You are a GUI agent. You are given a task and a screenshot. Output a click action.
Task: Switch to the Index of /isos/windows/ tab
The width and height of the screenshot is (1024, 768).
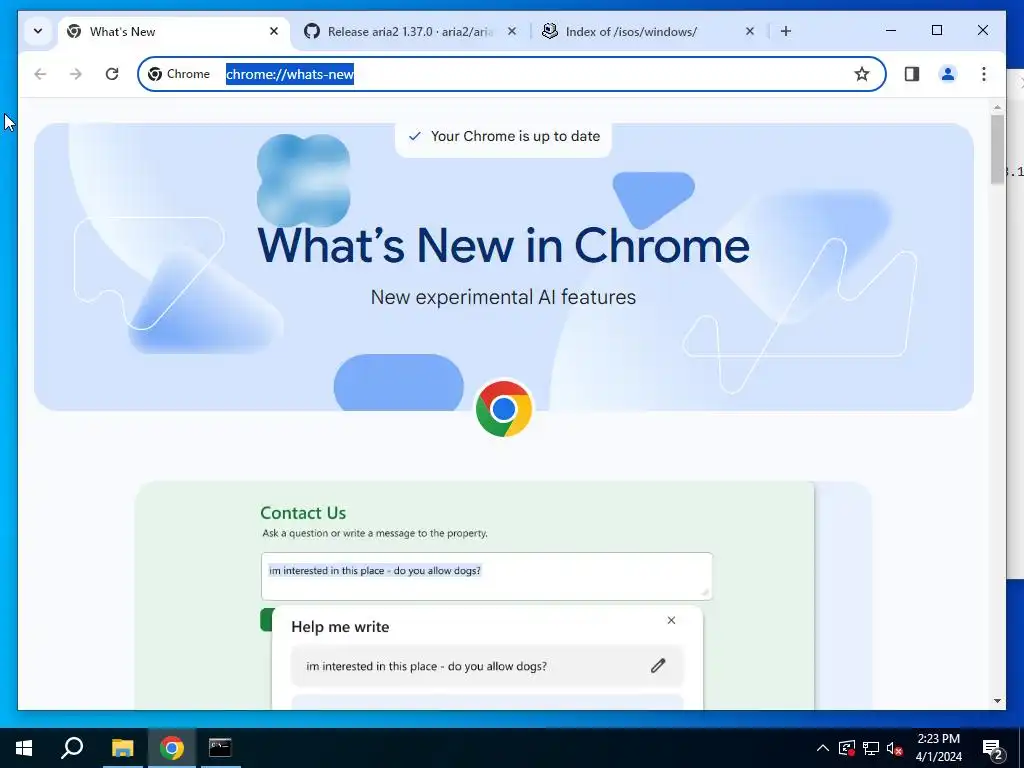pyautogui.click(x=648, y=31)
